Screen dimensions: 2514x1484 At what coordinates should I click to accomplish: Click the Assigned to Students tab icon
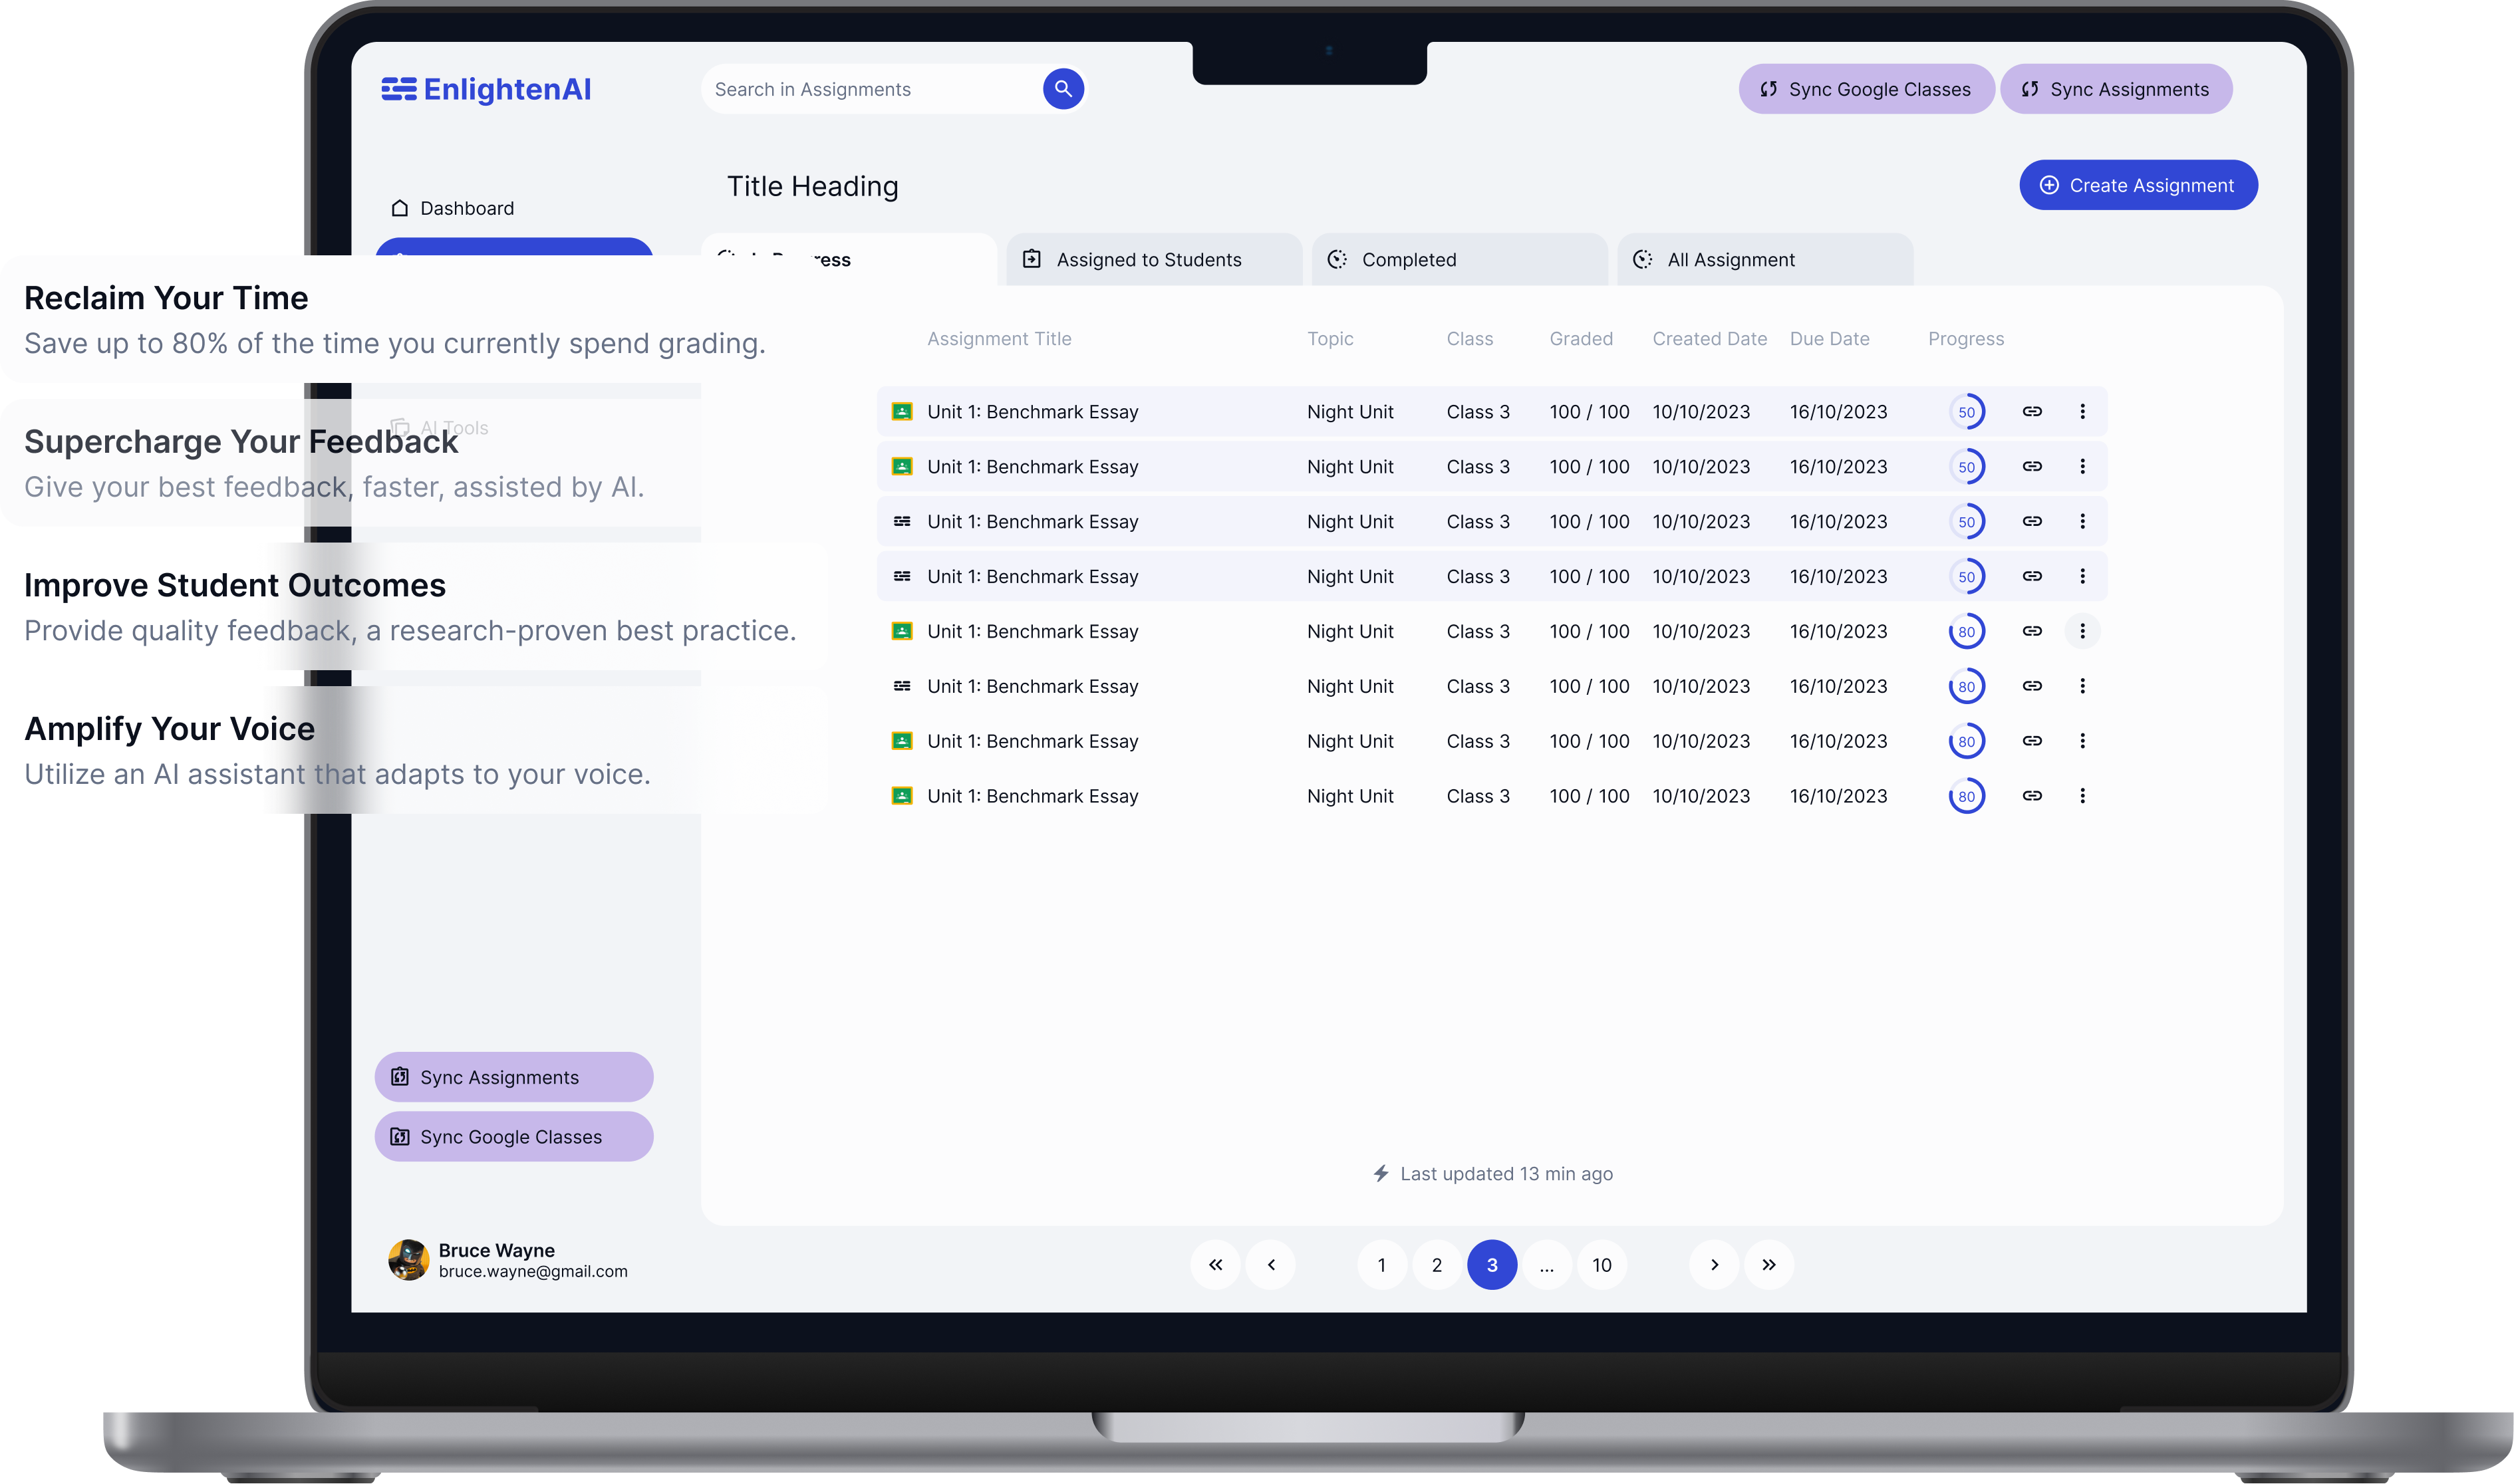(x=1032, y=259)
